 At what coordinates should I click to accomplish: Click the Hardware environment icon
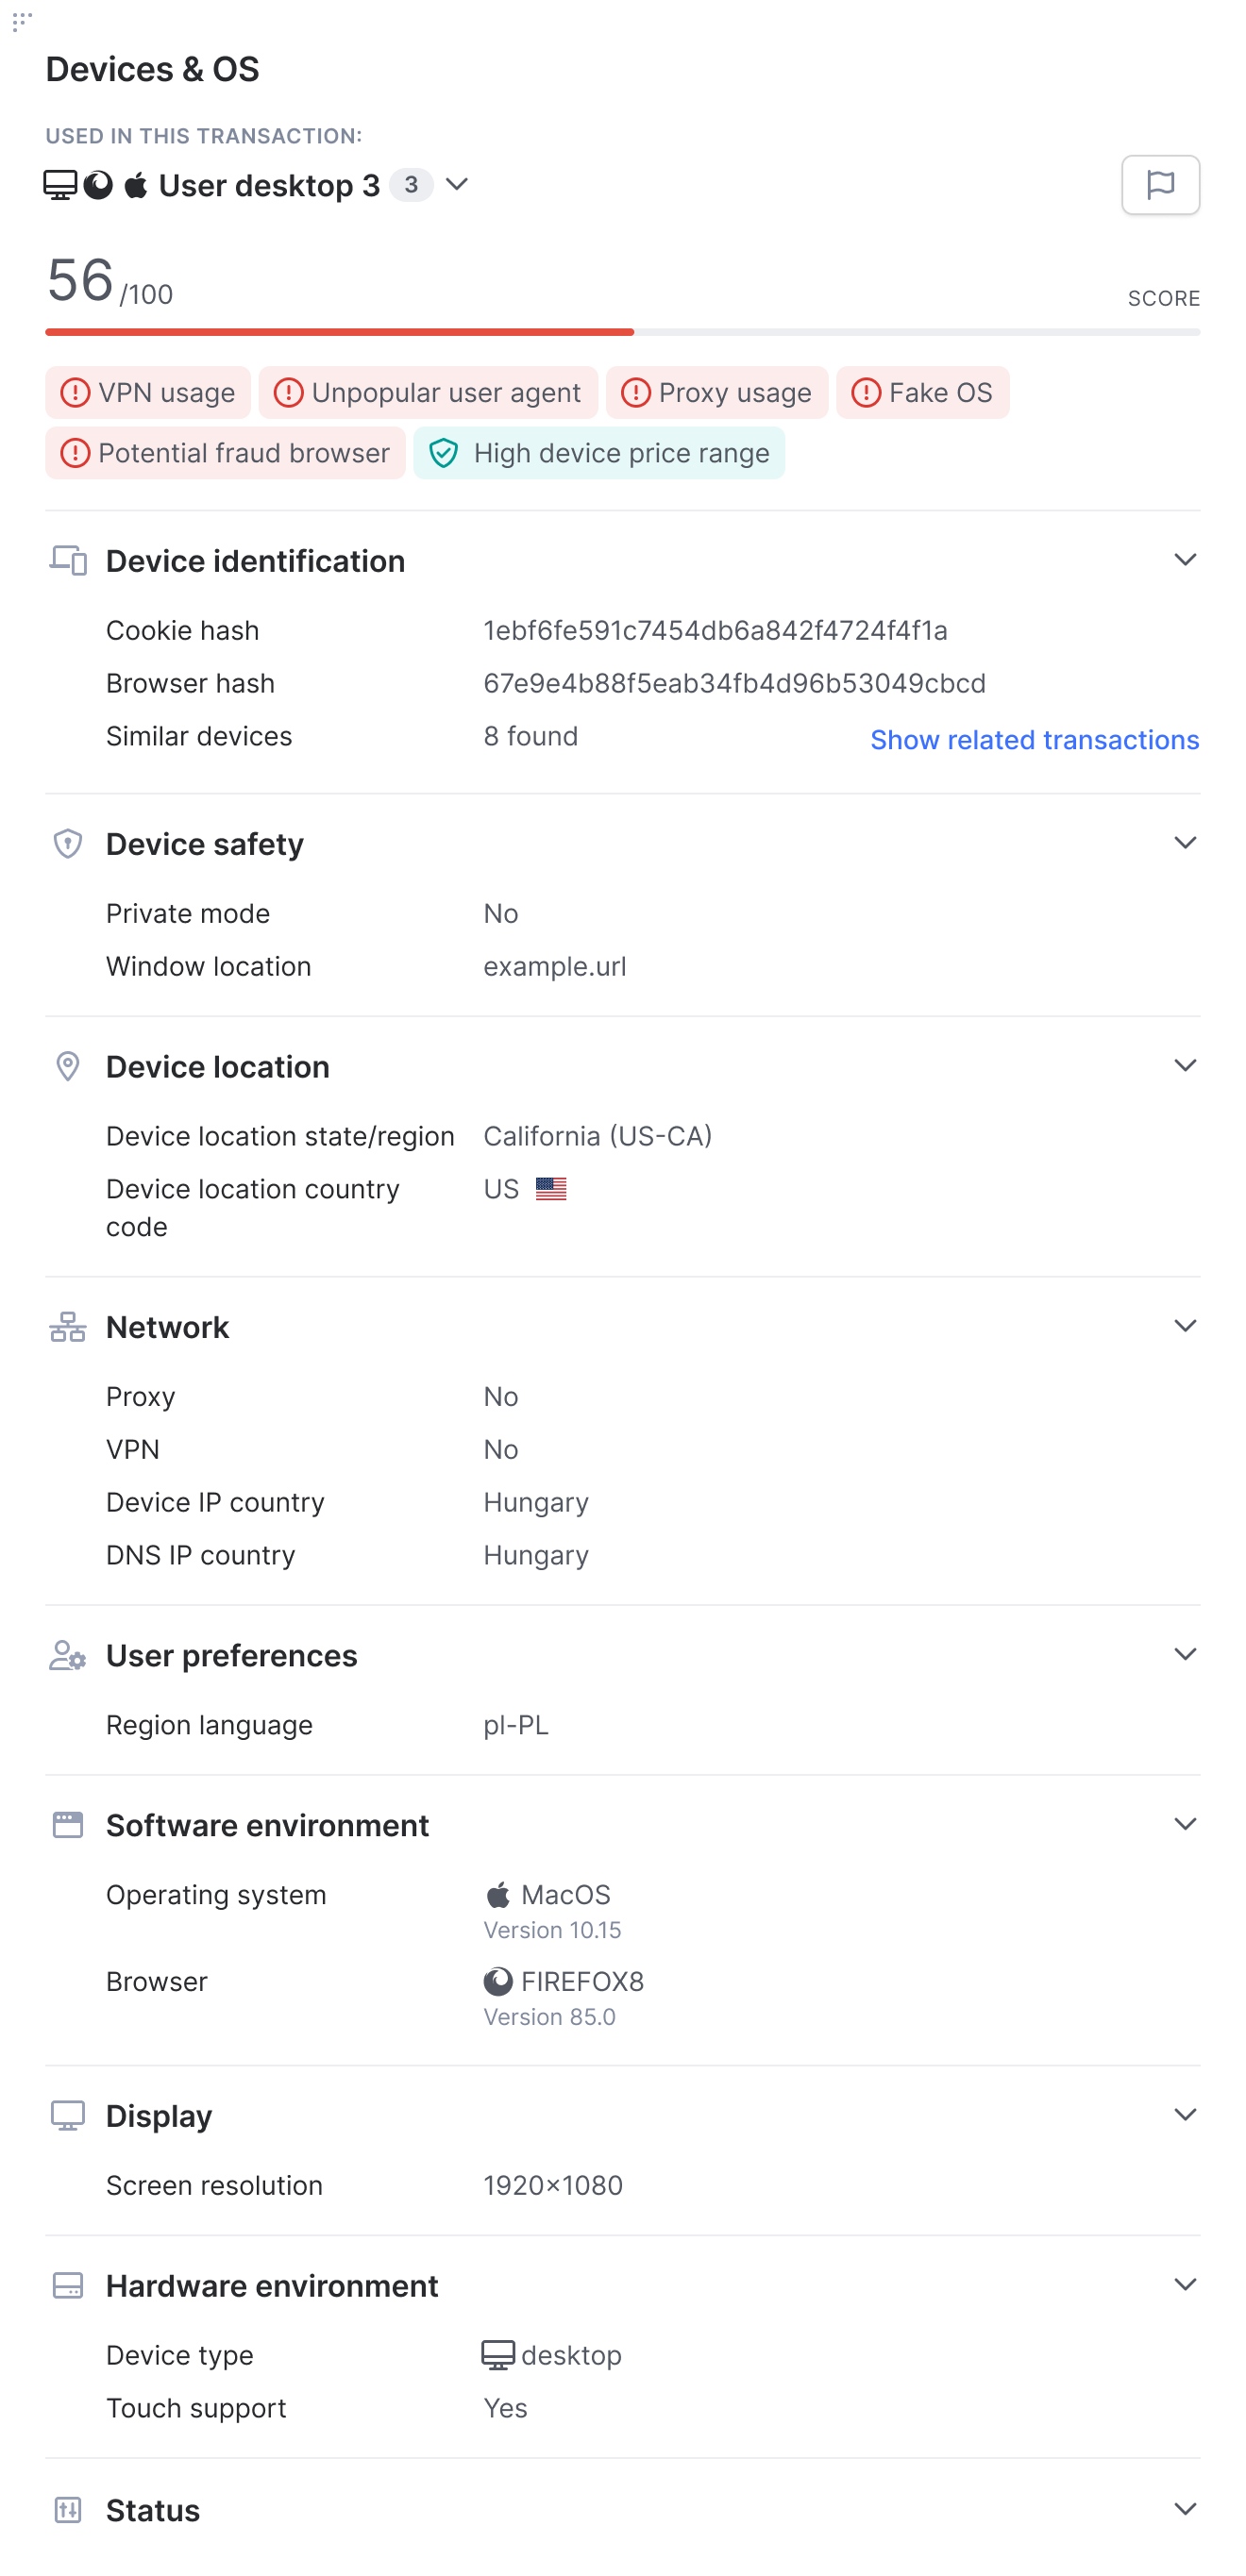[x=68, y=2285]
